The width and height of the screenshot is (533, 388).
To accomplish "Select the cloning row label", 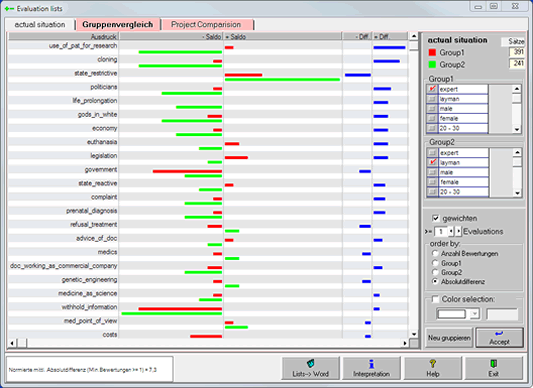I will [107, 59].
